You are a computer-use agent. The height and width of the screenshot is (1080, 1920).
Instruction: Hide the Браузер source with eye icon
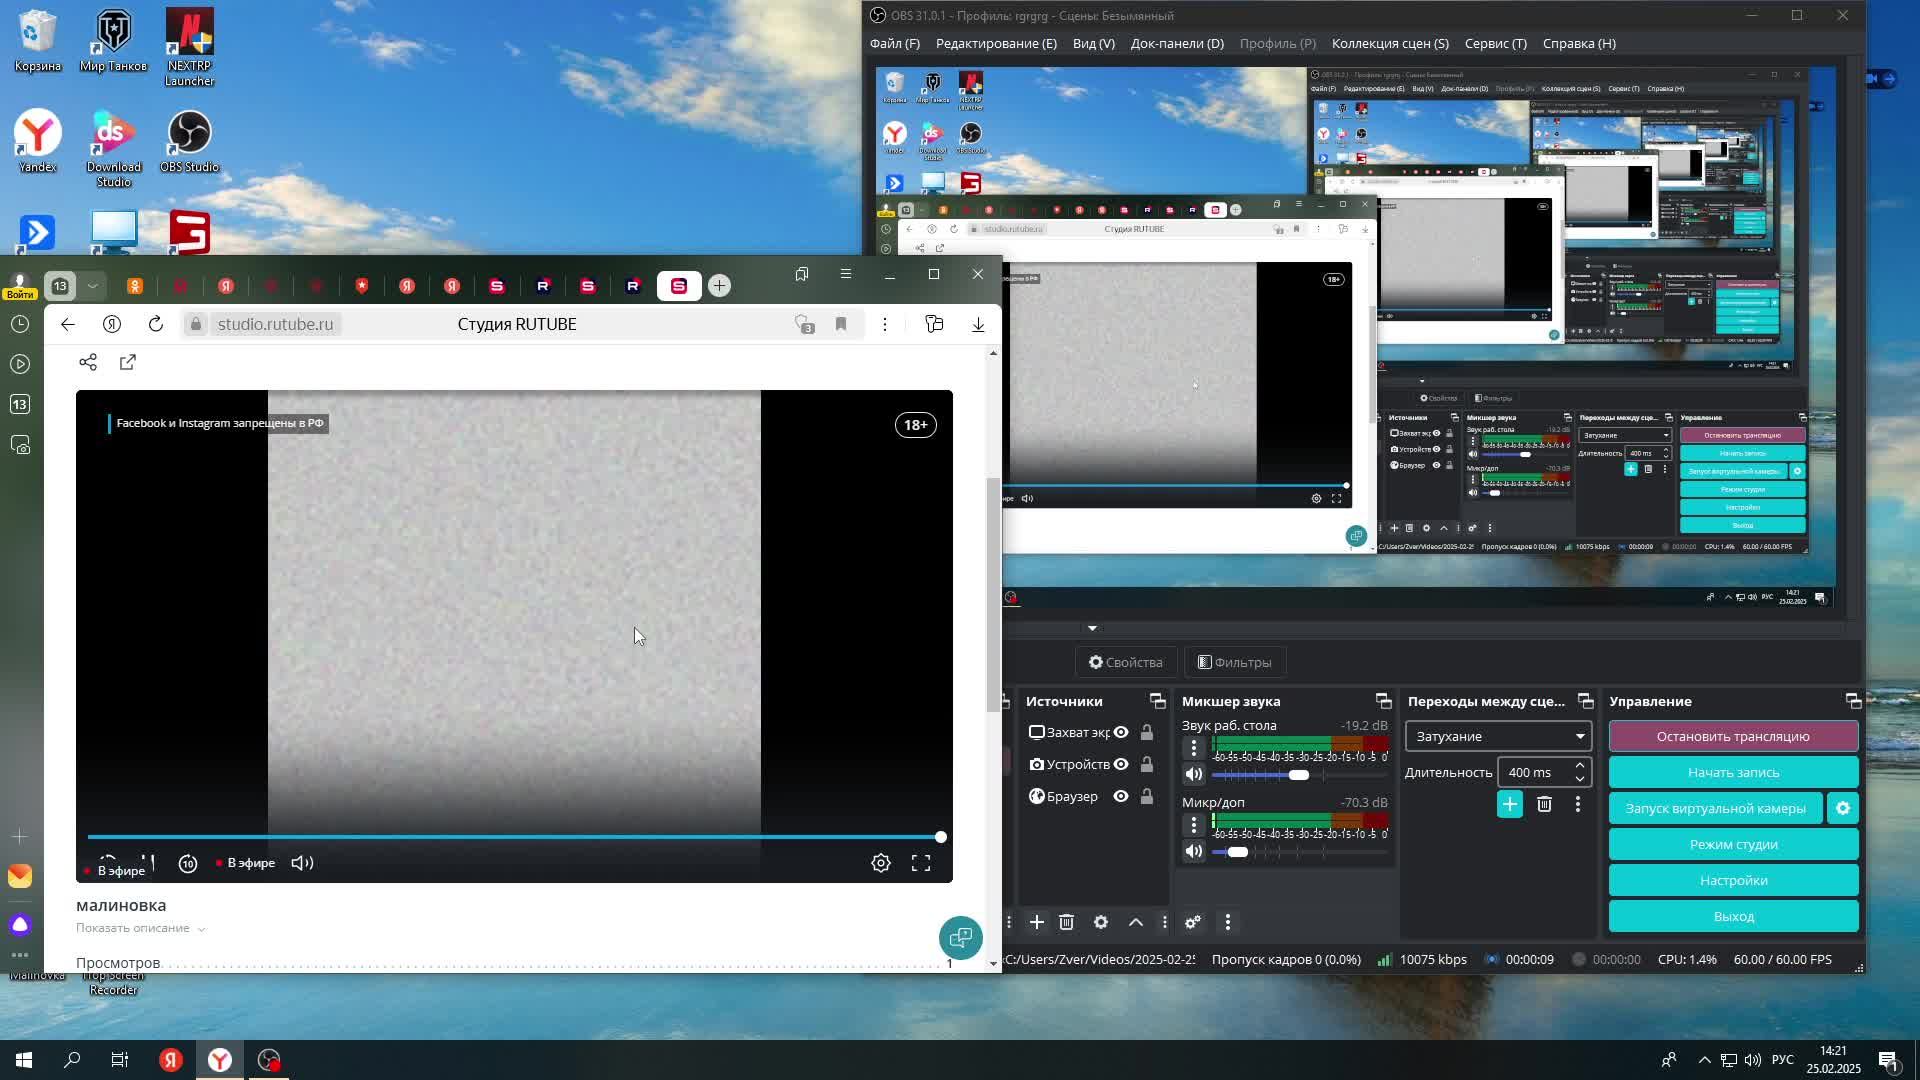point(1121,796)
